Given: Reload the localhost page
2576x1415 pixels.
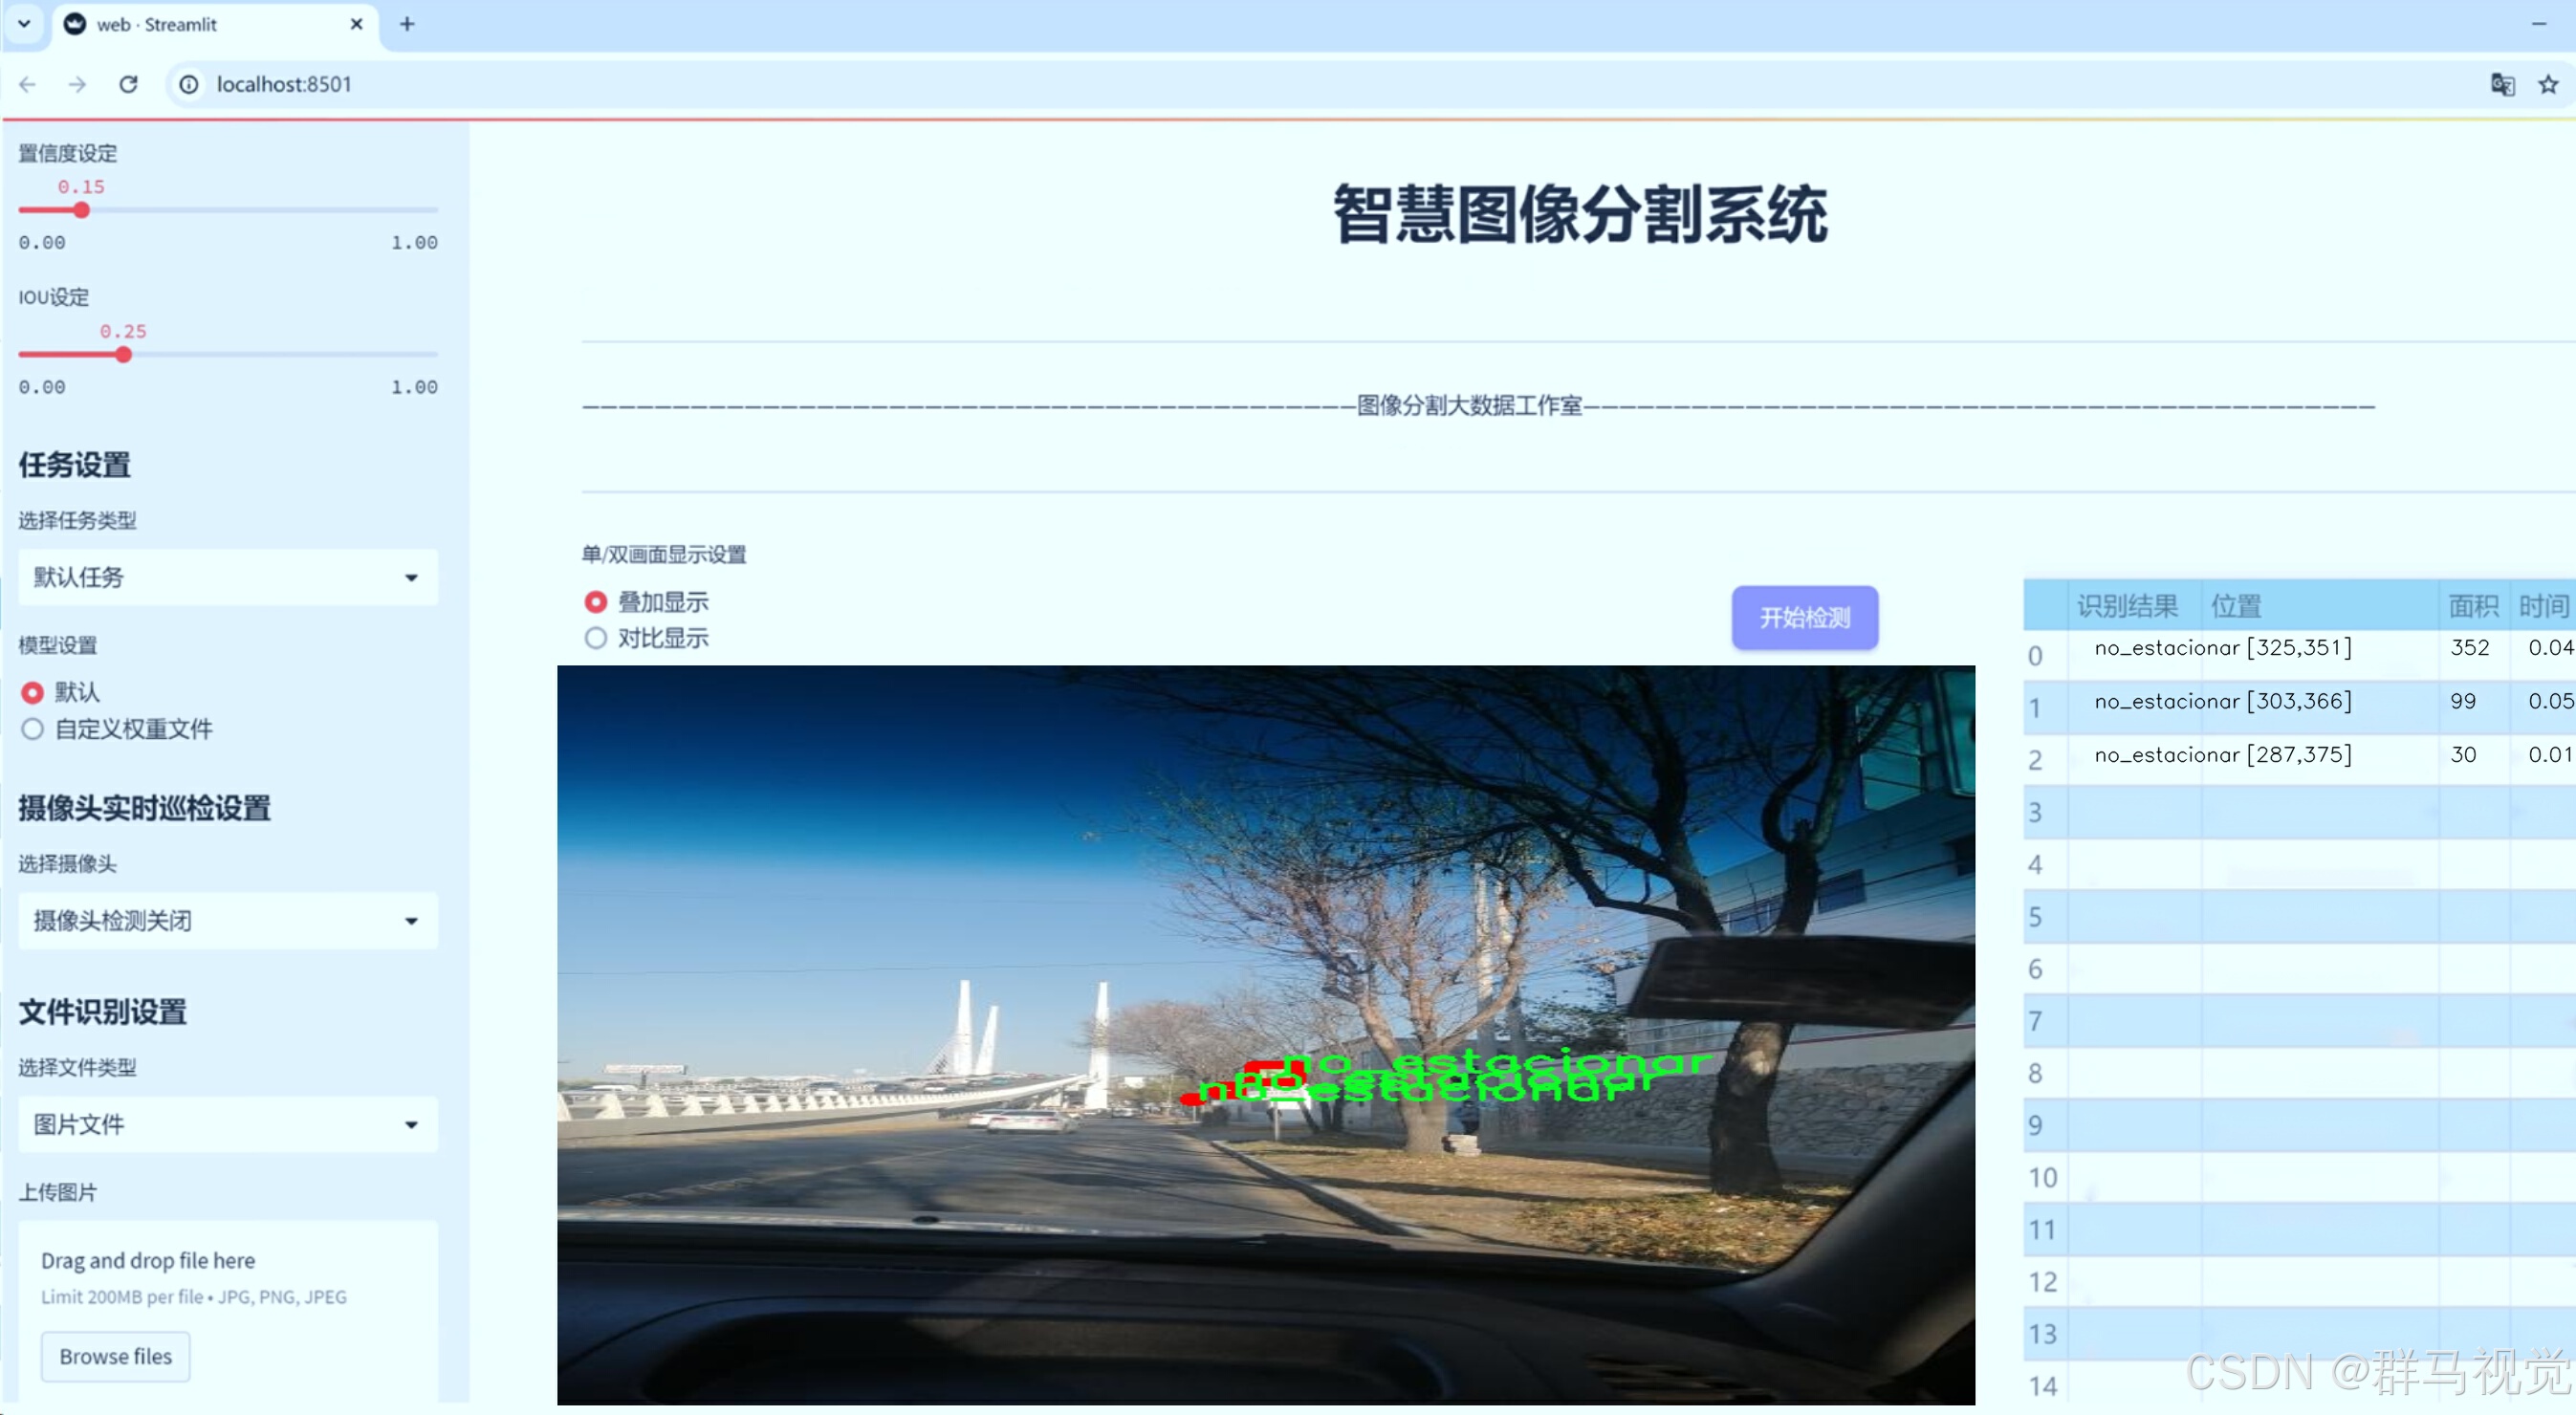Looking at the screenshot, I should point(128,84).
